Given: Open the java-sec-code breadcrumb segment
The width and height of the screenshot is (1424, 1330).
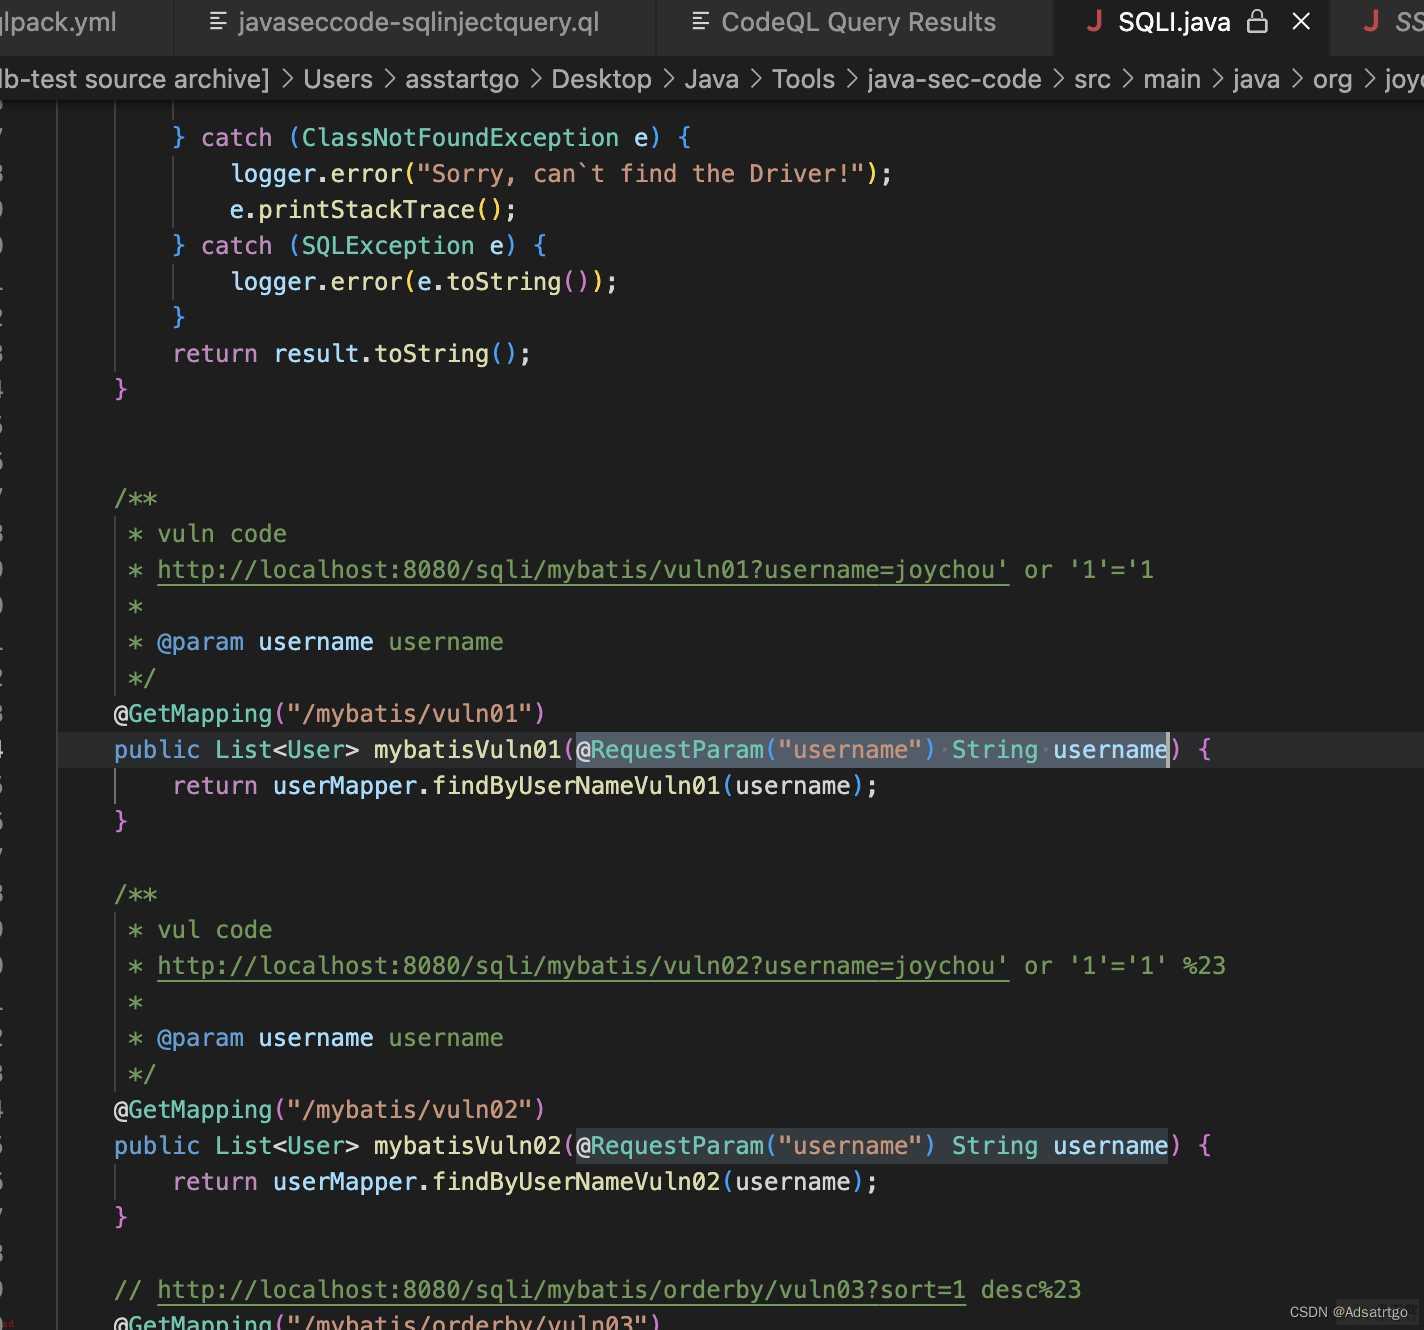Looking at the screenshot, I should [954, 79].
